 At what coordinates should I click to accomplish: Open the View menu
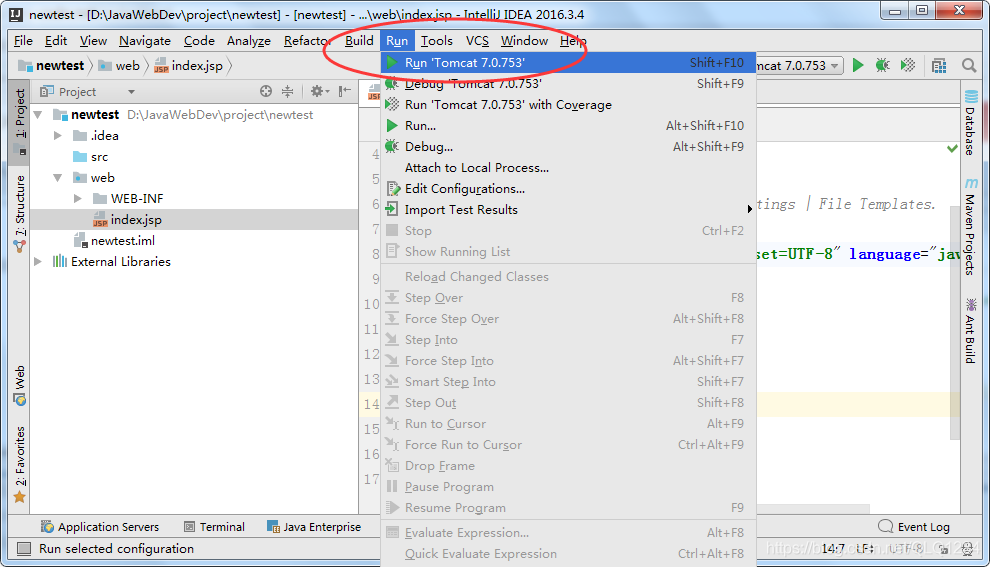tap(93, 40)
